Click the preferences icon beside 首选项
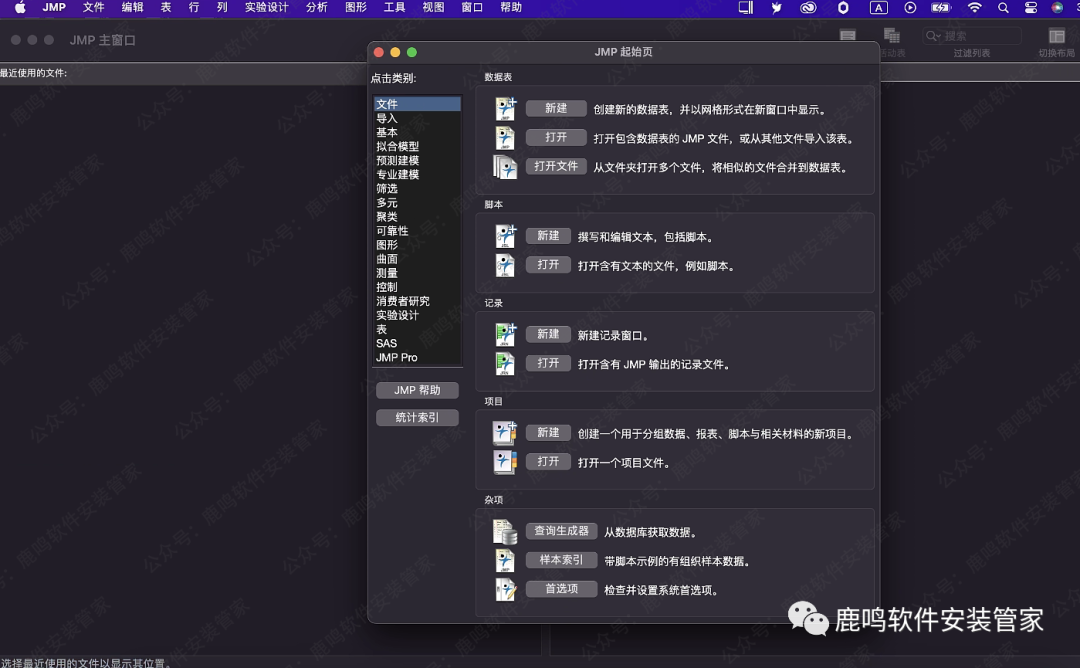 (506, 589)
